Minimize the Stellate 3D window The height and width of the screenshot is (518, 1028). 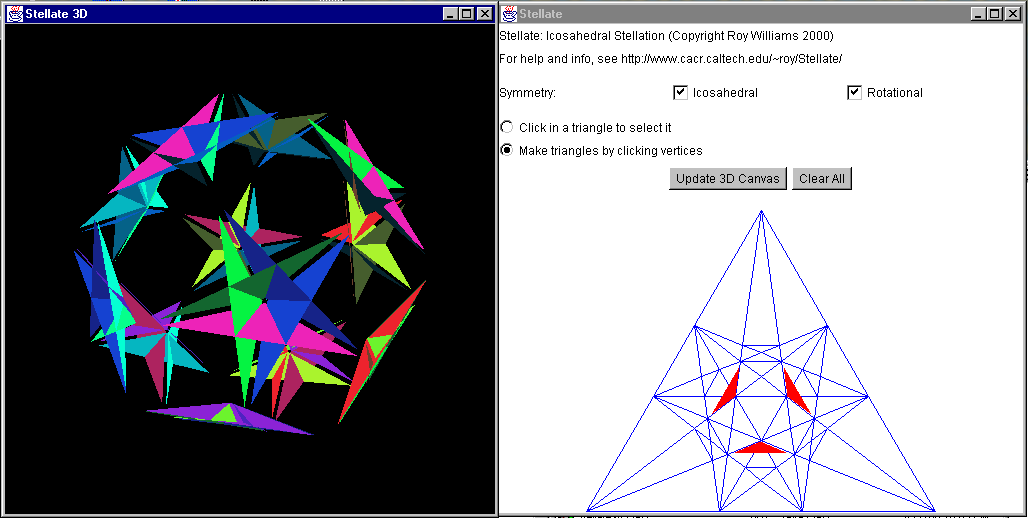[x=451, y=14]
